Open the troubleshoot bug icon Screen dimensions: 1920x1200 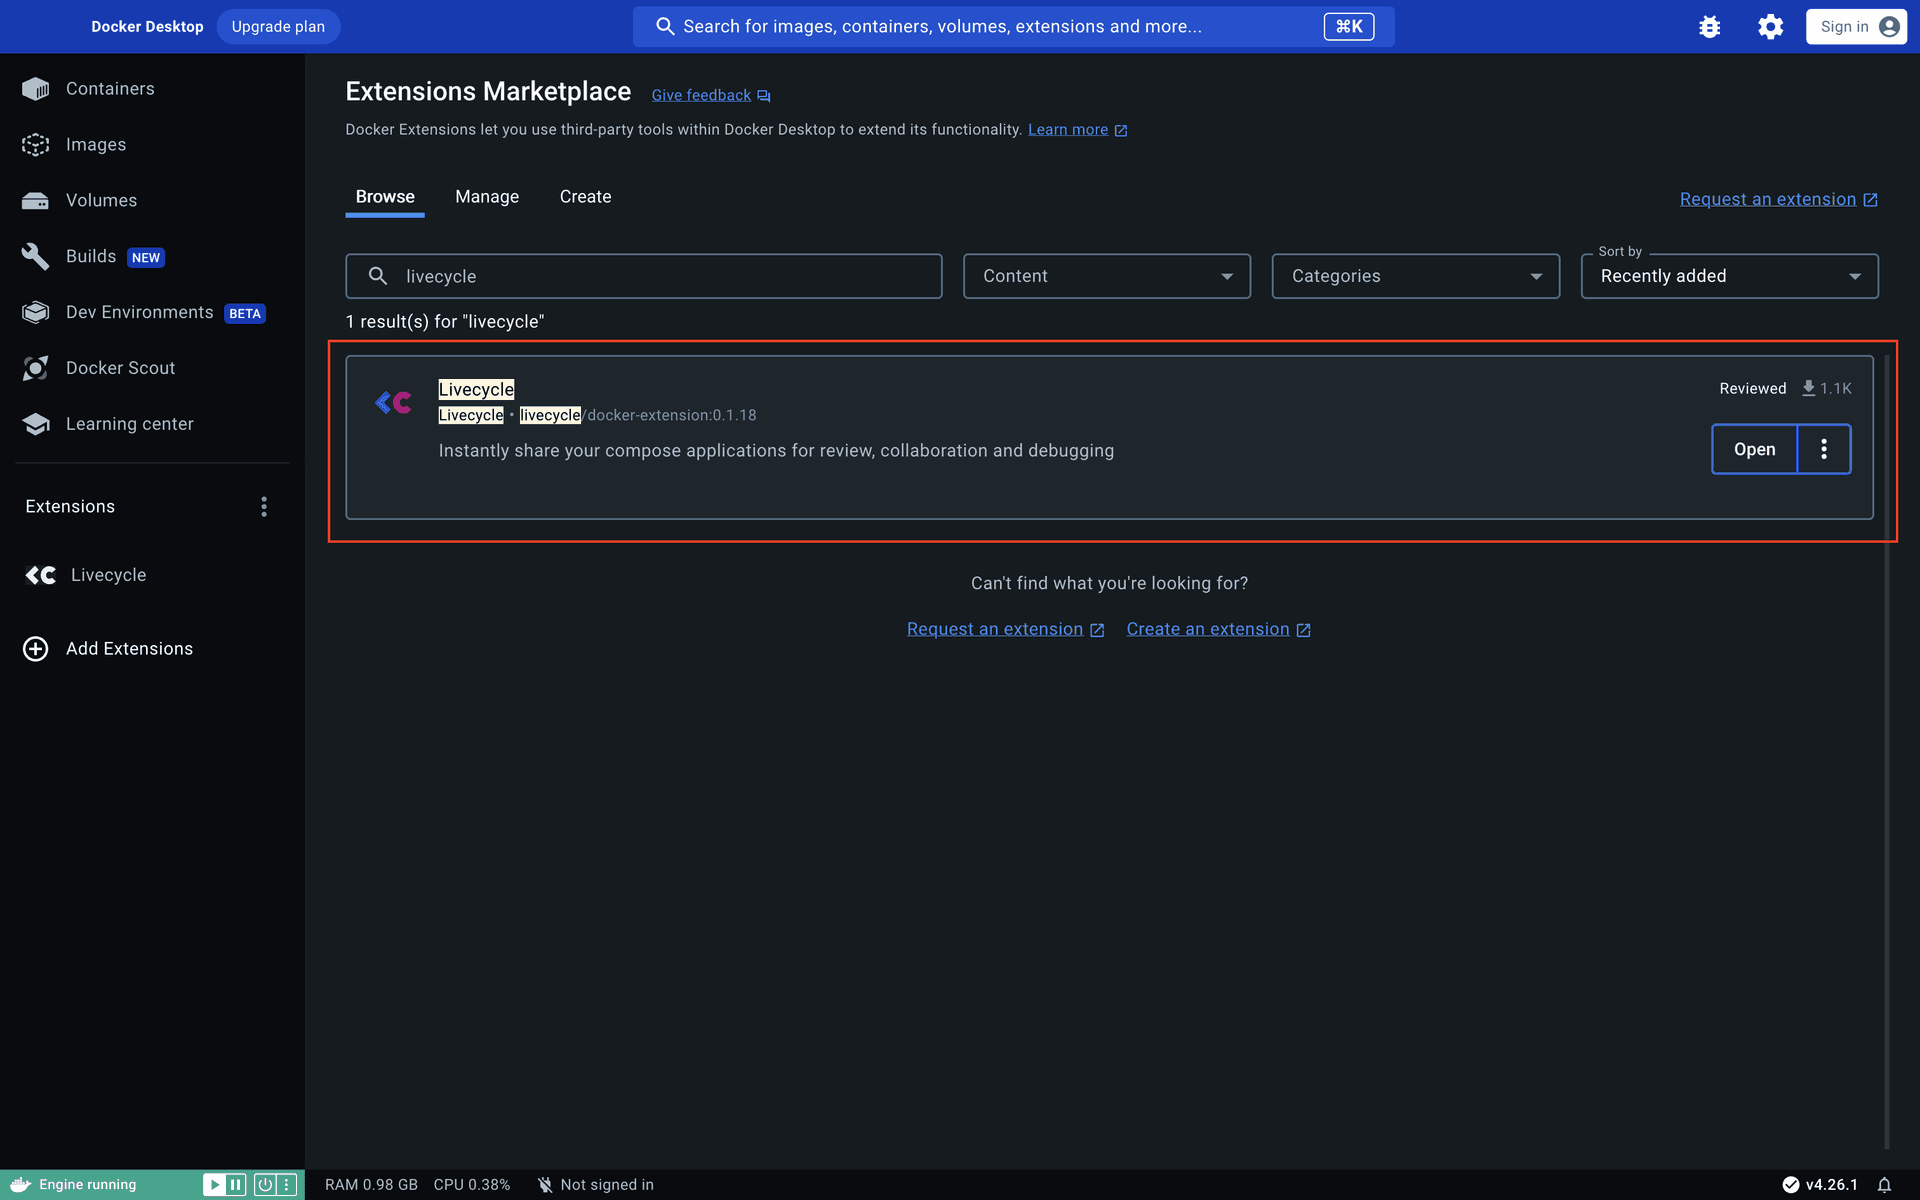[x=1710, y=27]
